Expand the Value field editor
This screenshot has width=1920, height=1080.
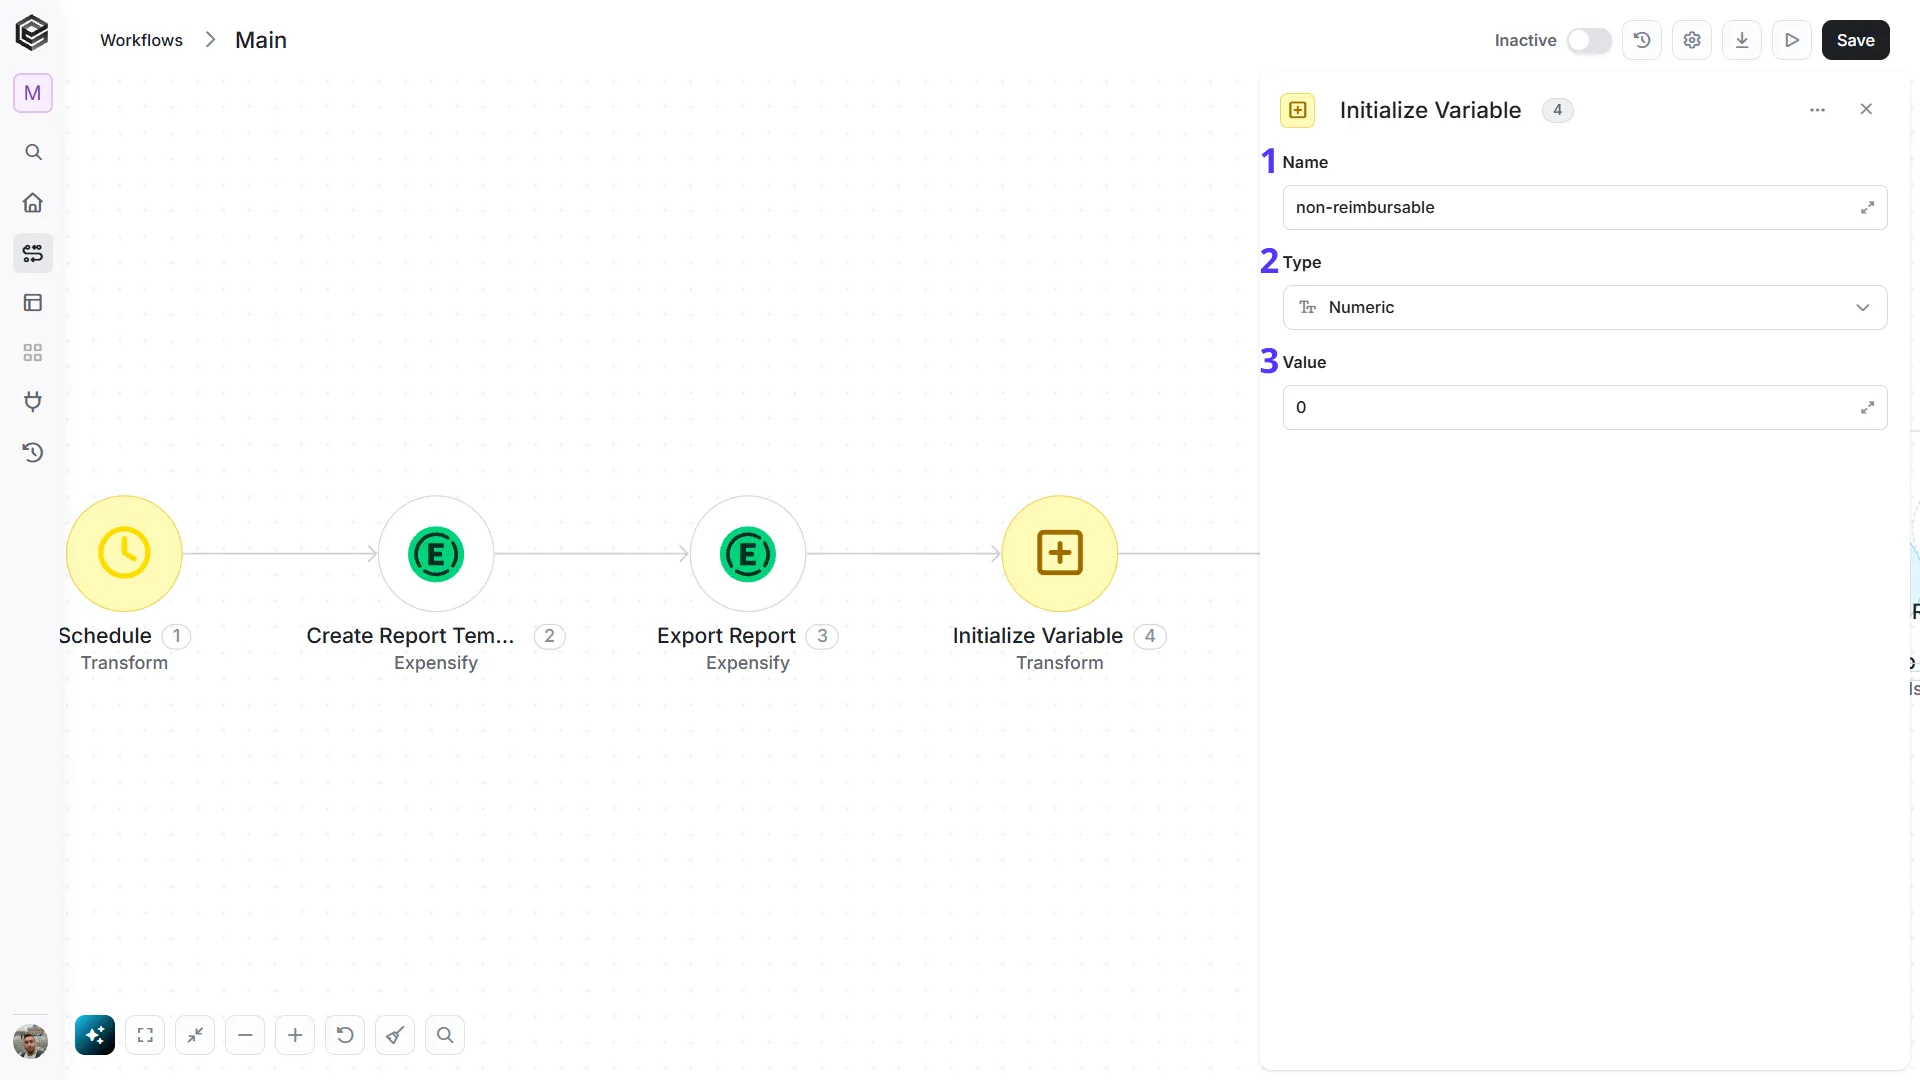coord(1867,407)
